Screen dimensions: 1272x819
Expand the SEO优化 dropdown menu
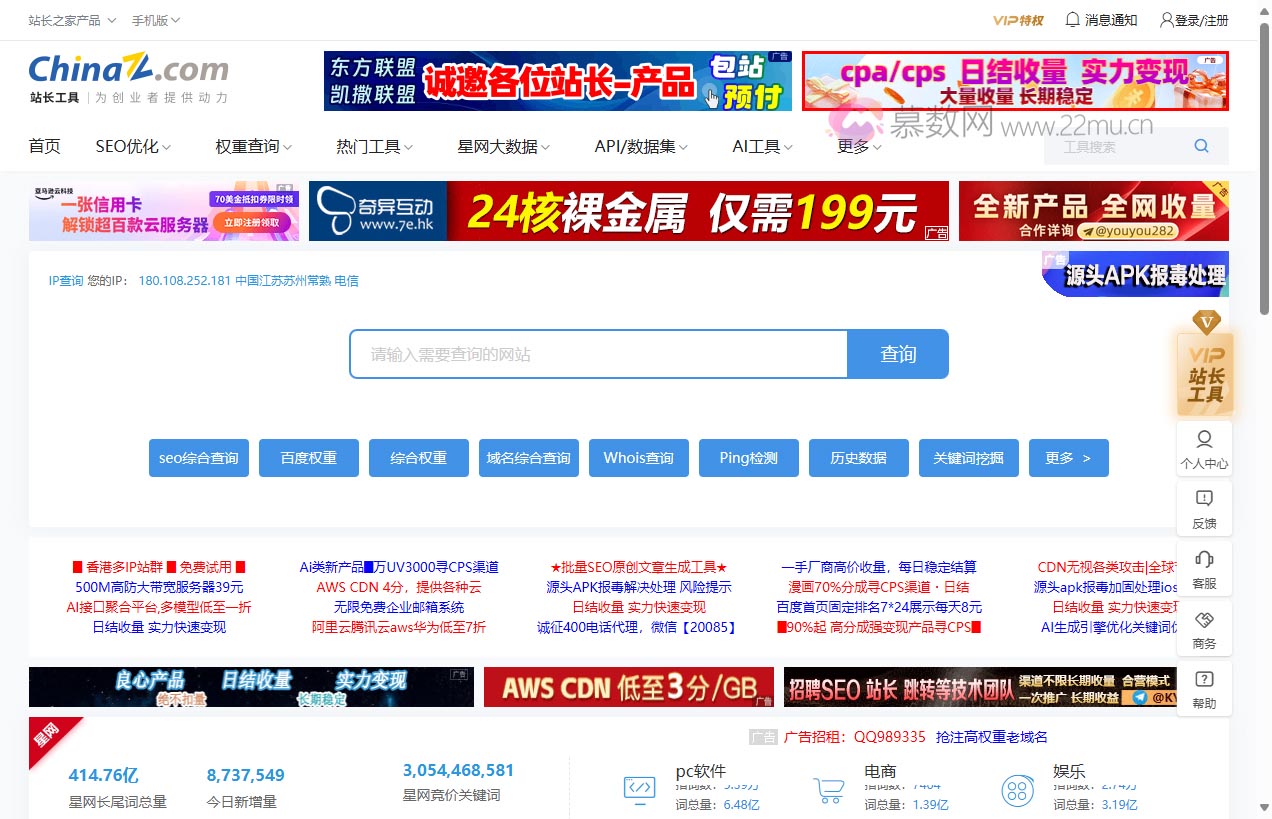(x=125, y=145)
